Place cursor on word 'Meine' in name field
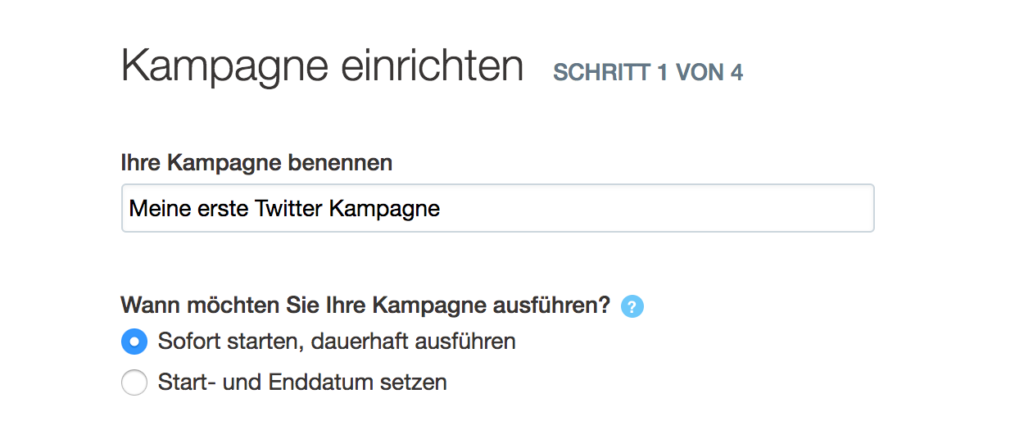The height and width of the screenshot is (439, 1024). [157, 209]
